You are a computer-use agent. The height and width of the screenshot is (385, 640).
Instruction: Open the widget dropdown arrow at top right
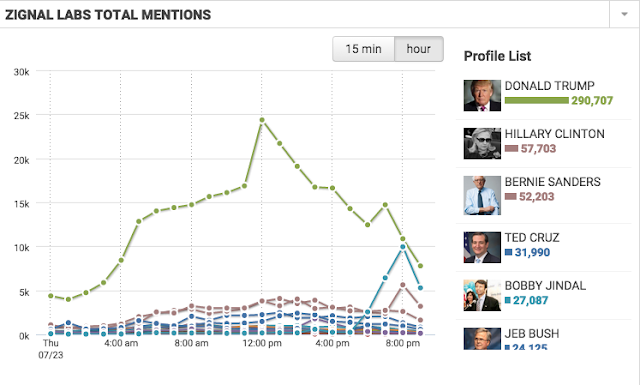pyautogui.click(x=624, y=14)
